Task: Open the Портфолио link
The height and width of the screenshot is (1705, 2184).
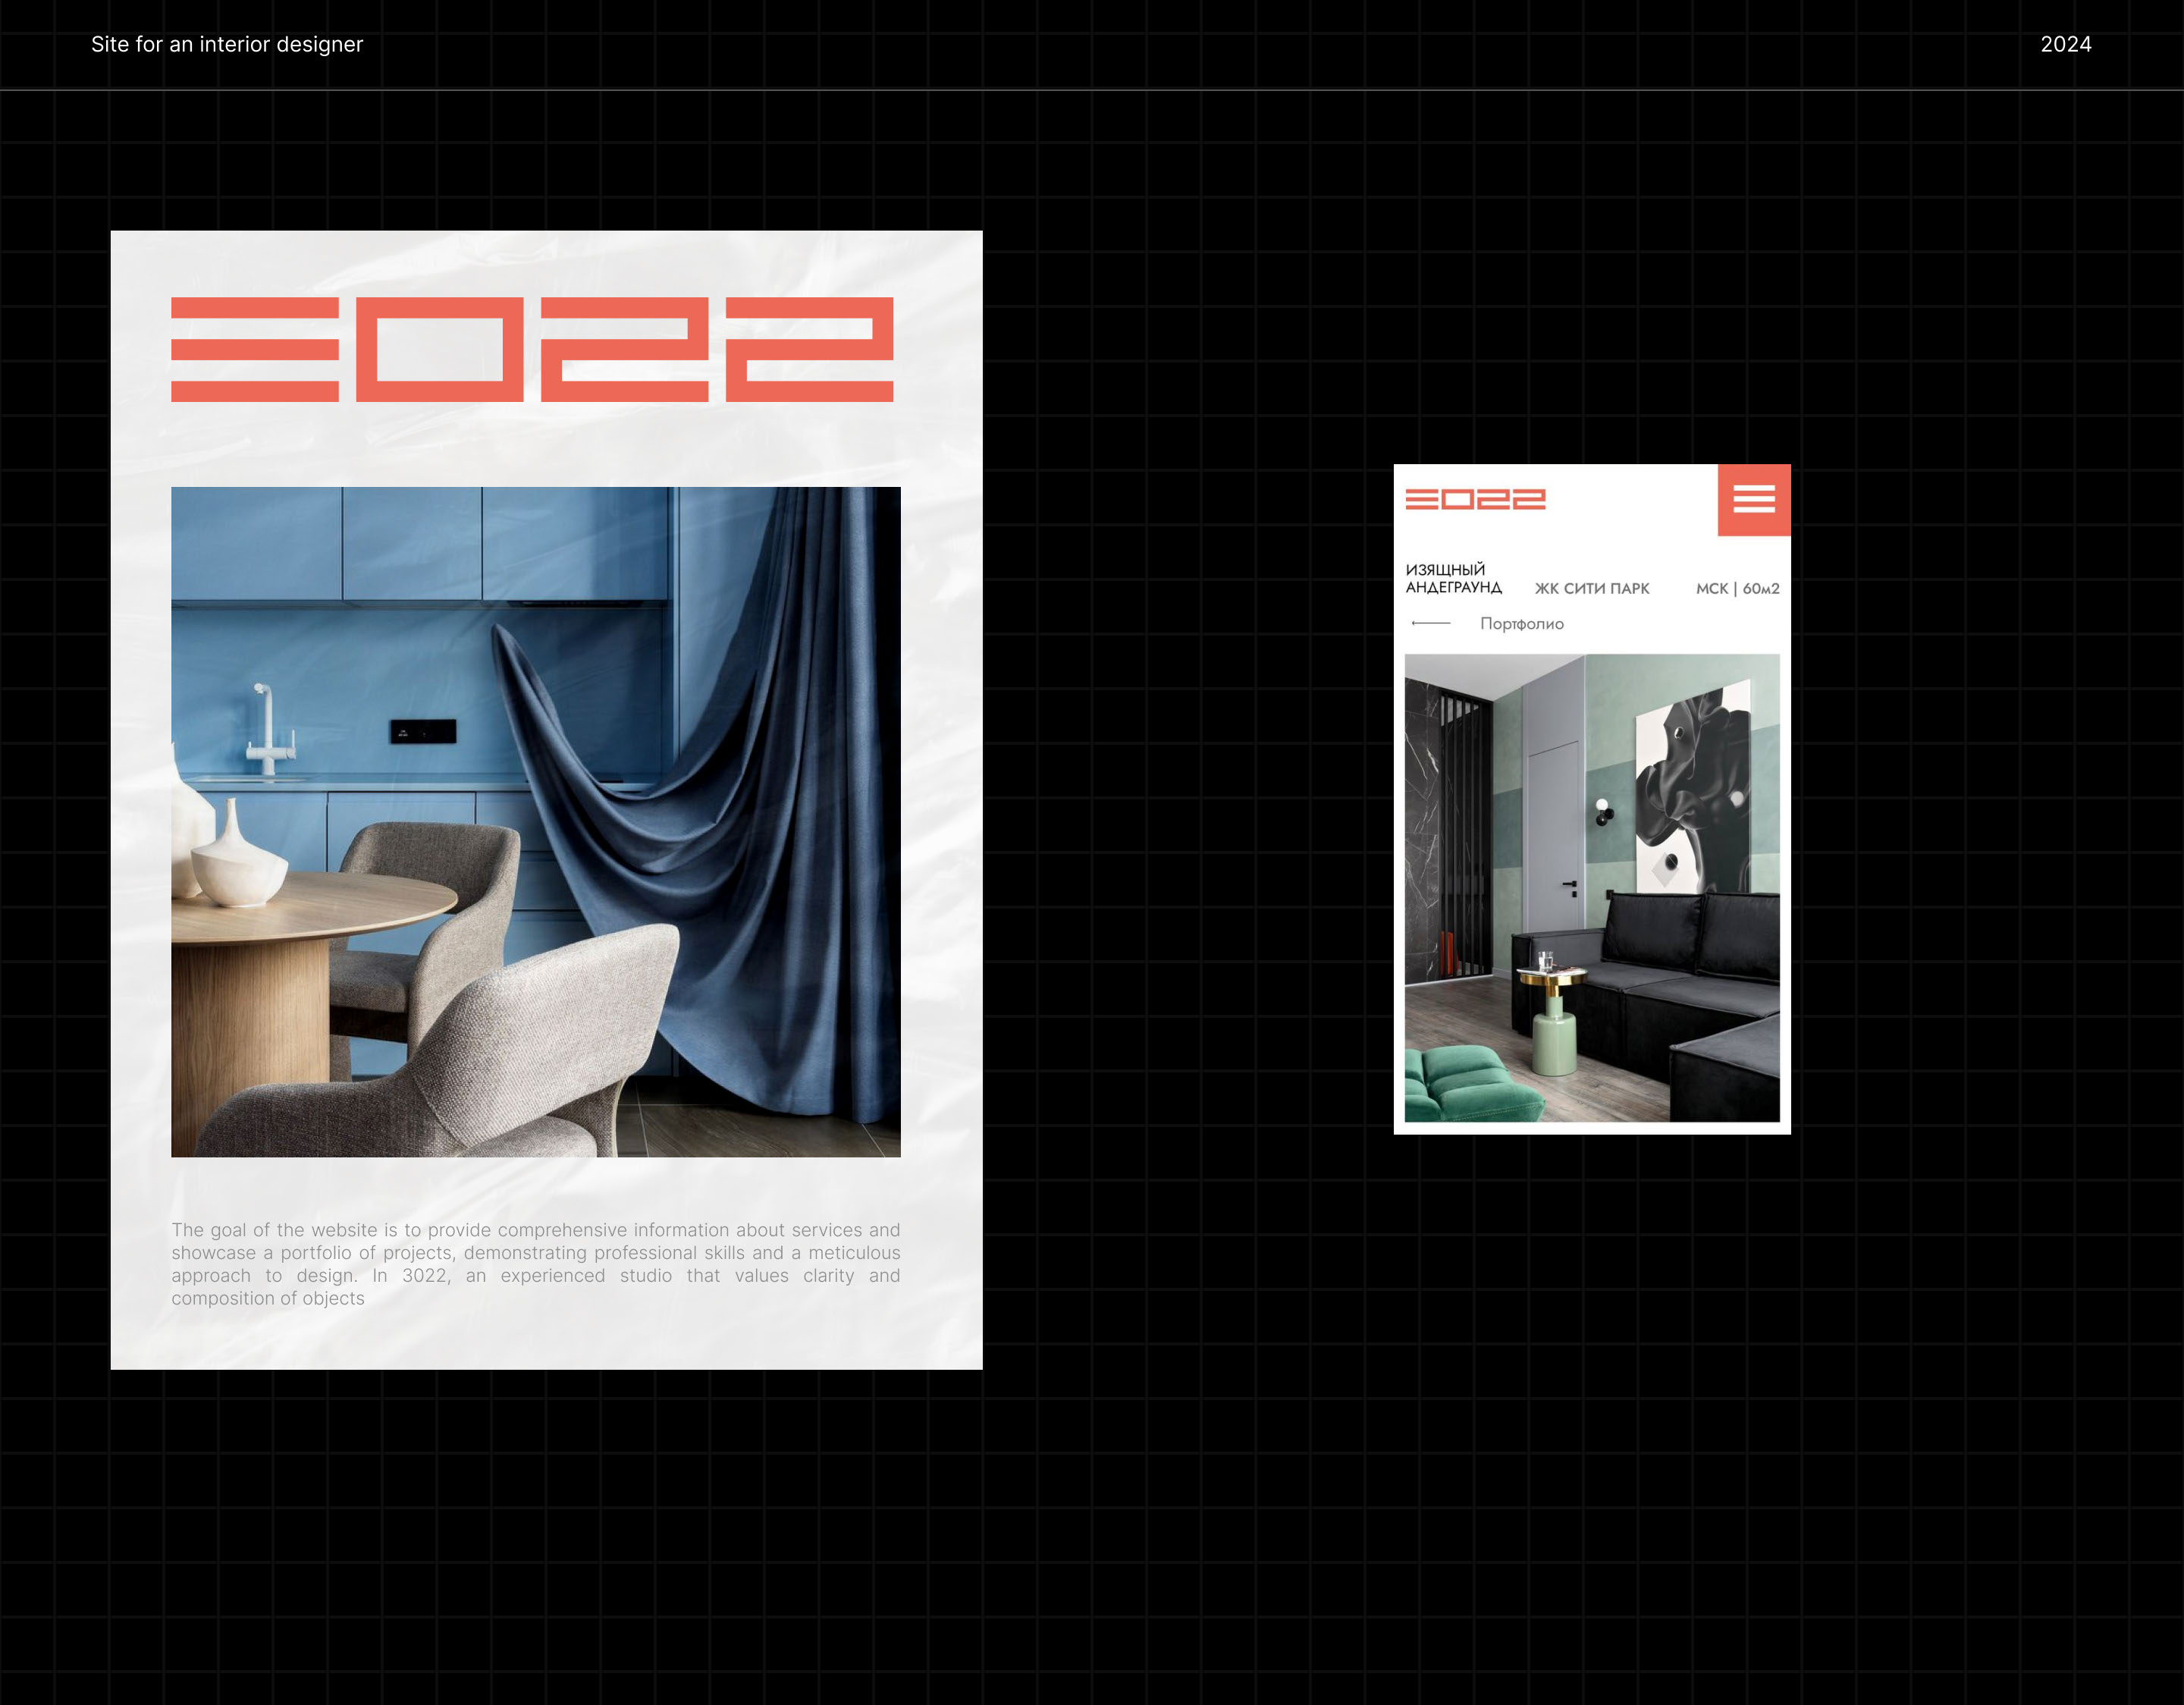Action: [x=1521, y=624]
